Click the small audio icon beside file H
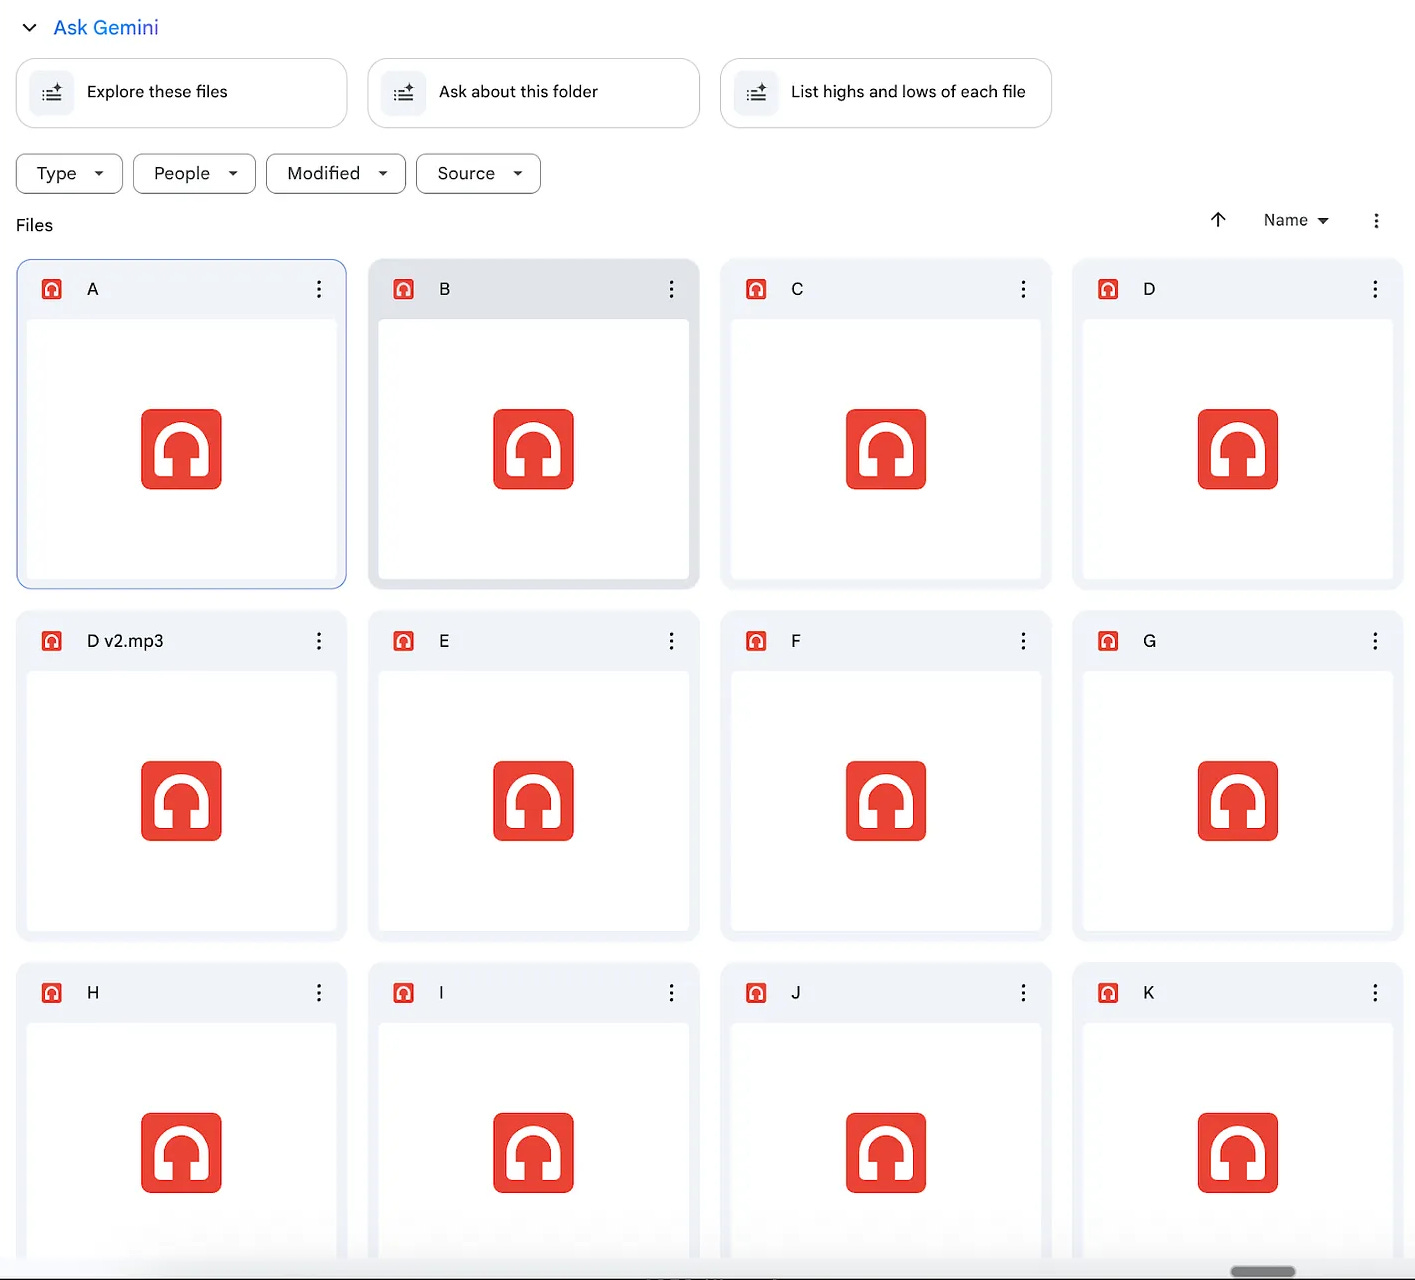 tap(52, 993)
